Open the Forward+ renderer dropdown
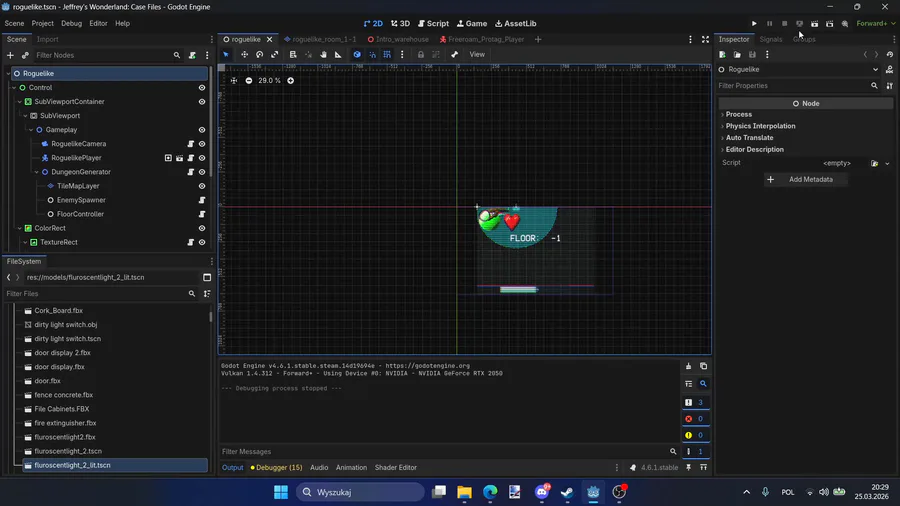The image size is (900, 506). pyautogui.click(x=875, y=24)
